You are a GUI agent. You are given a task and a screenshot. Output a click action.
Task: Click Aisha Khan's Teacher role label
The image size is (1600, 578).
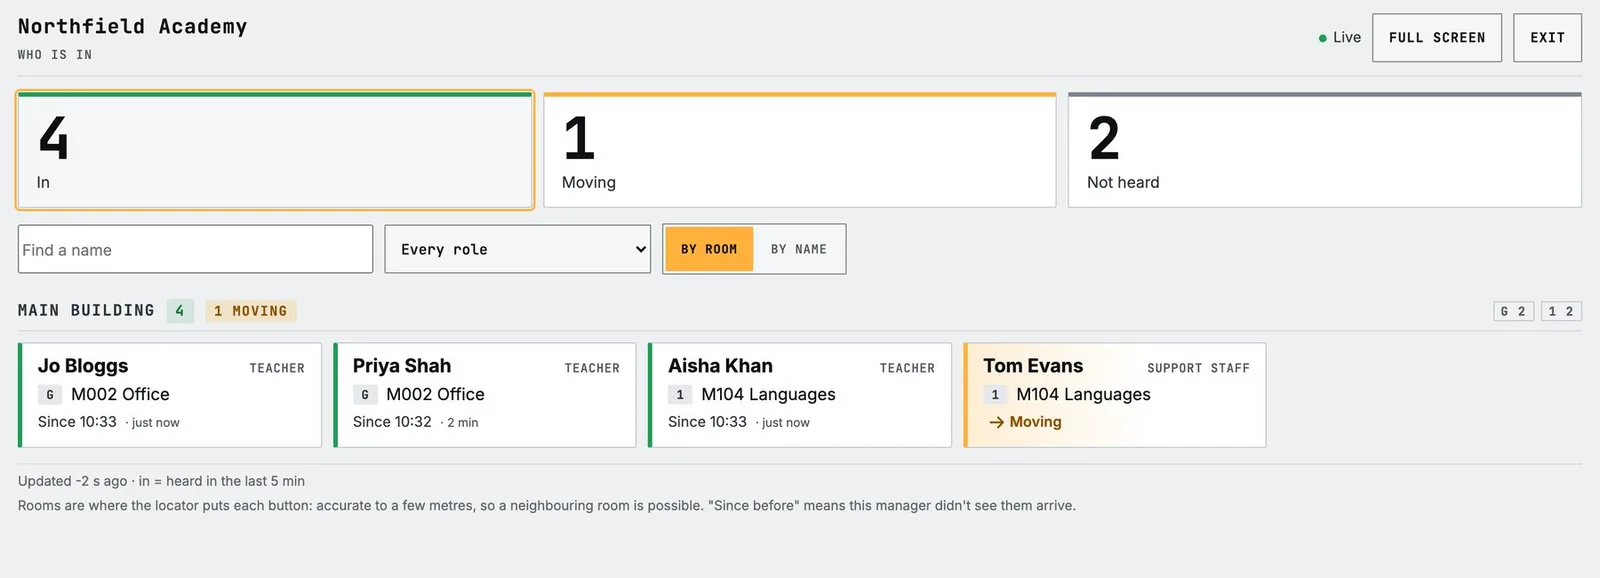pos(907,368)
